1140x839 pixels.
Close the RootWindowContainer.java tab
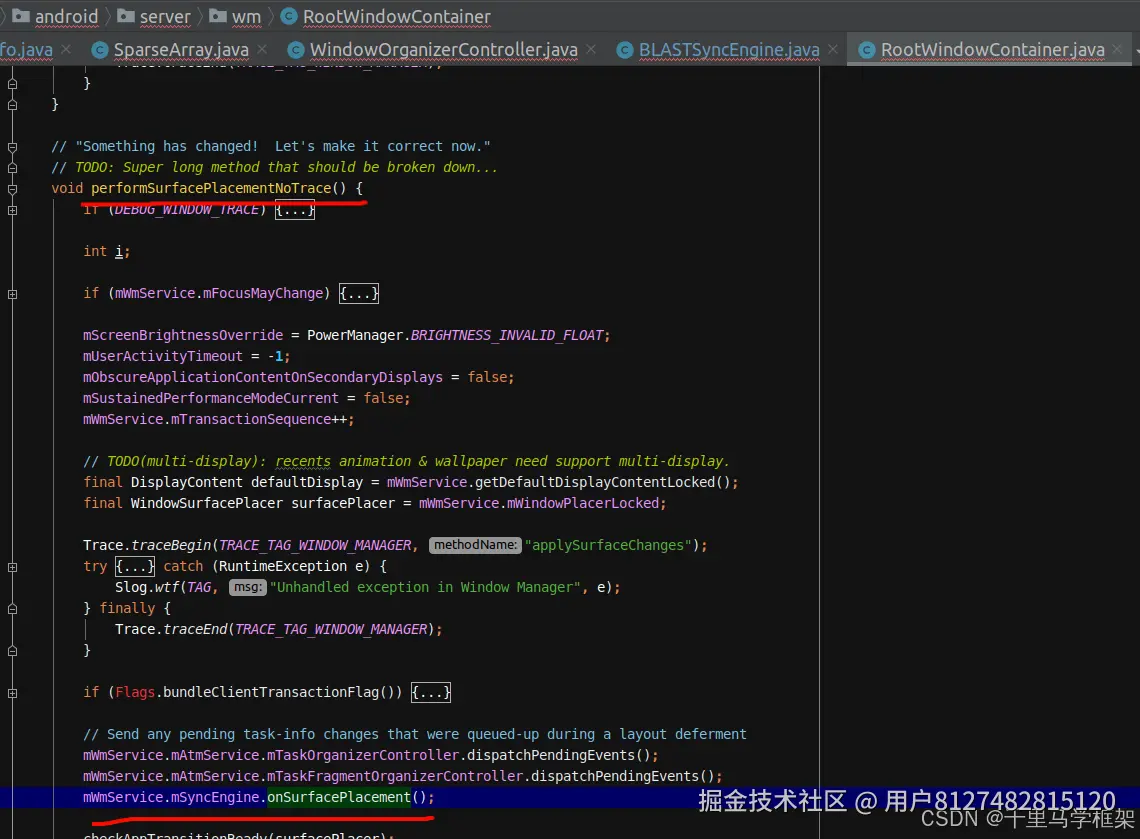point(1117,49)
